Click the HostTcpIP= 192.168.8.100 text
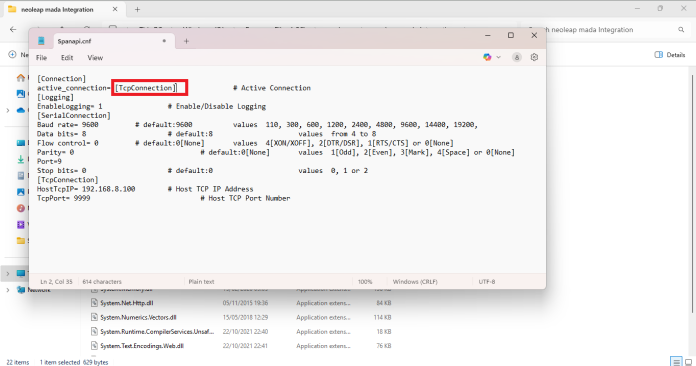This screenshot has width=696, height=366. [x=86, y=189]
